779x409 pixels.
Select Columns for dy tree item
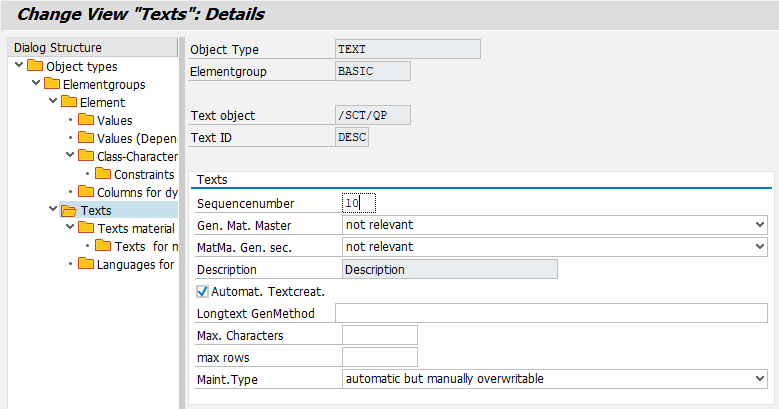[x=136, y=192]
